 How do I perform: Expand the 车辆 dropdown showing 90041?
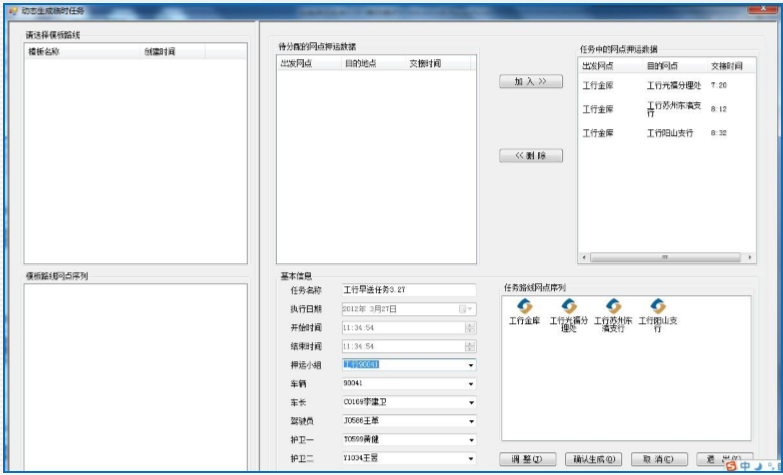(470, 384)
